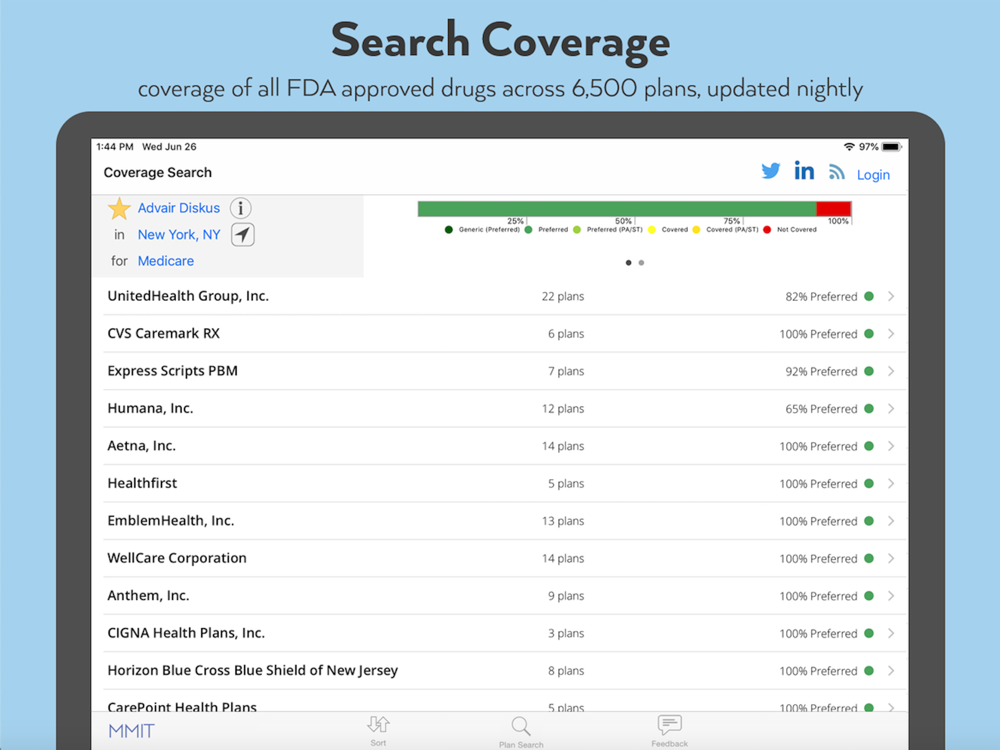Image resolution: width=1000 pixels, height=750 pixels.
Task: Change the Medicare plan type
Action: [x=166, y=261]
